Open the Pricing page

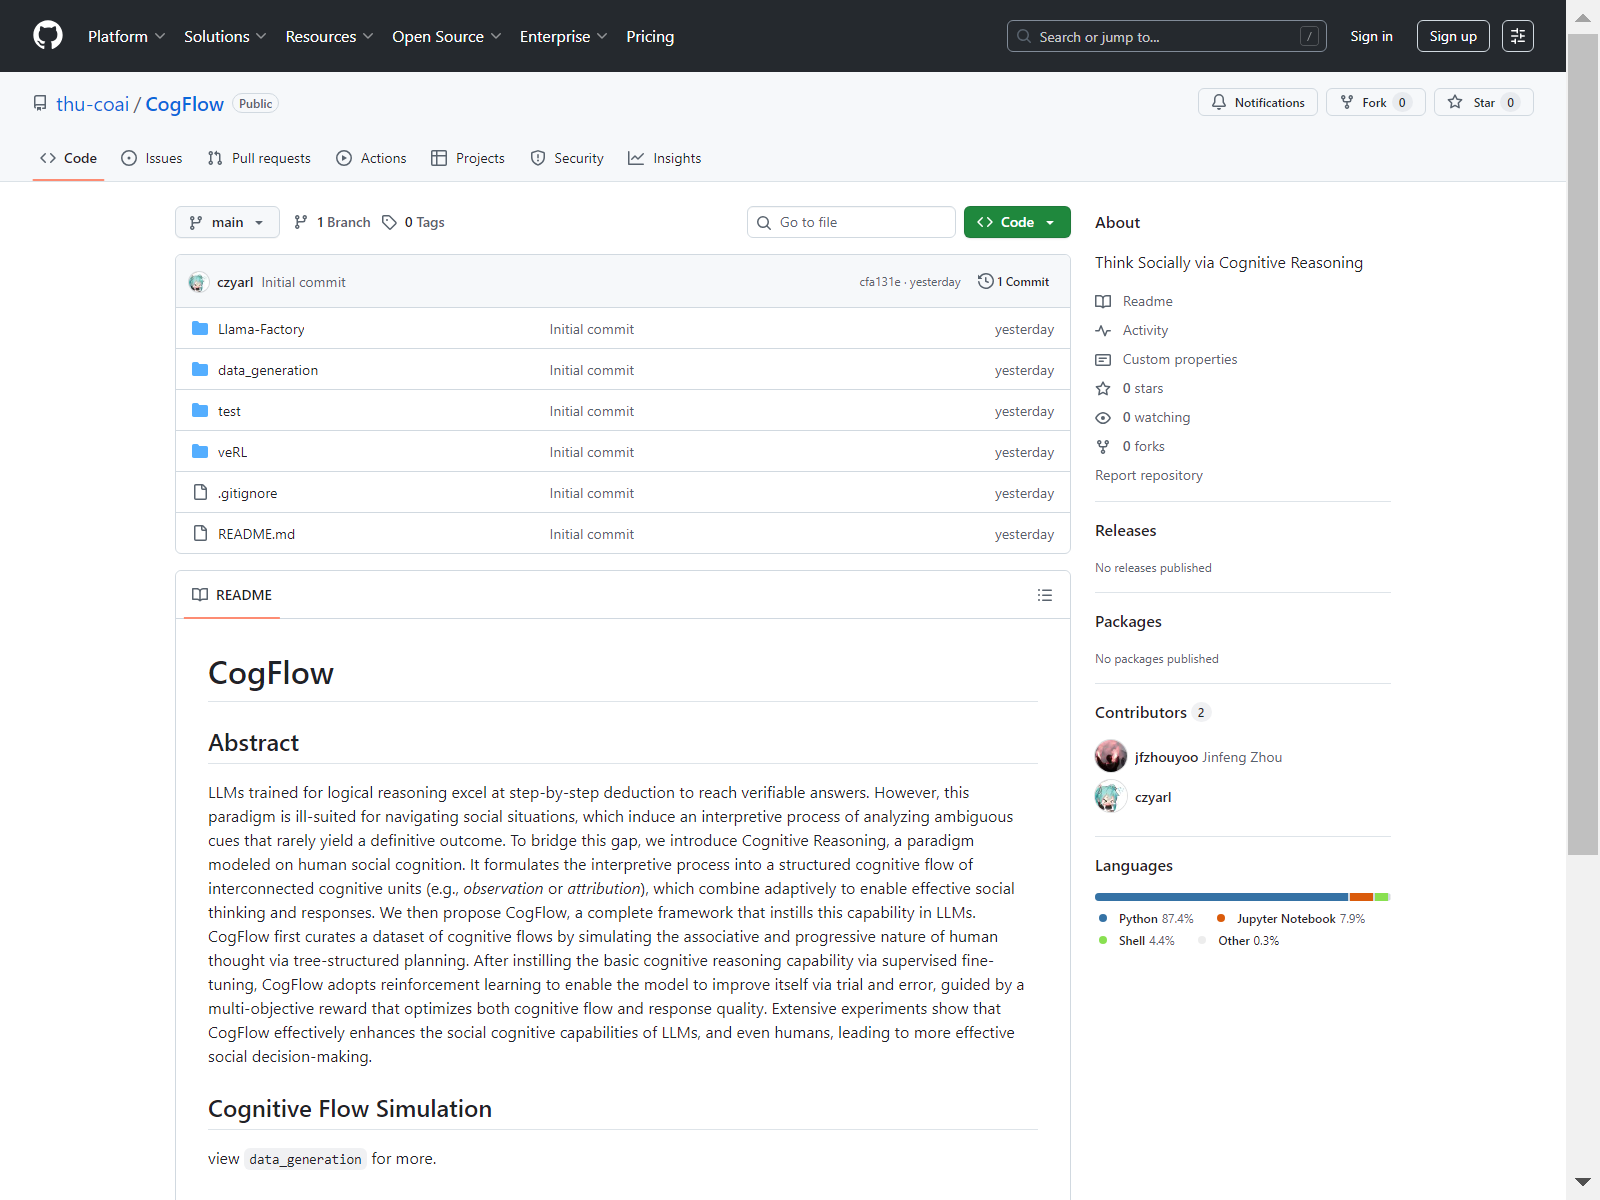(650, 36)
